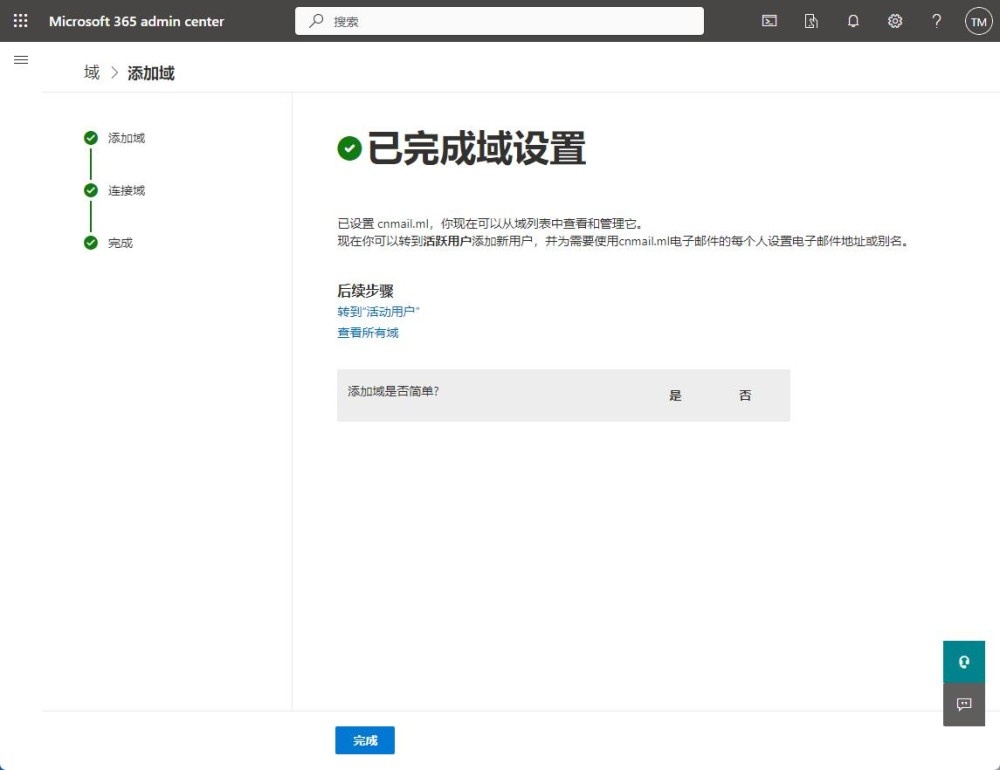Image resolution: width=1000 pixels, height=770 pixels.
Task: Answer 是 to the survey question
Action: point(675,396)
